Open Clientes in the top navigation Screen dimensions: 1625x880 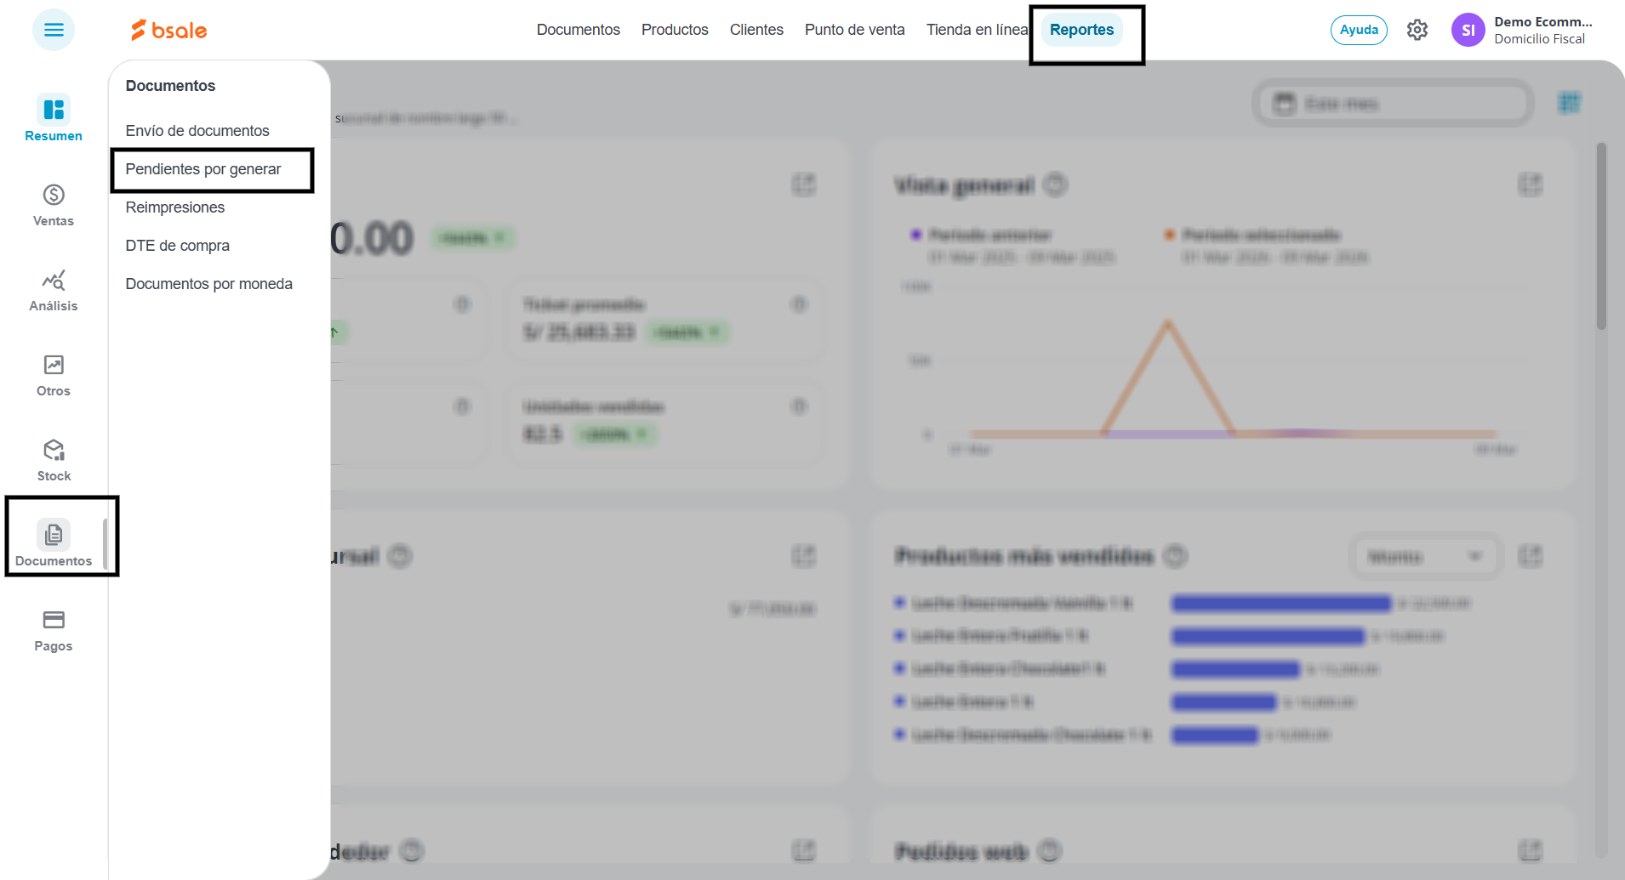pos(757,30)
